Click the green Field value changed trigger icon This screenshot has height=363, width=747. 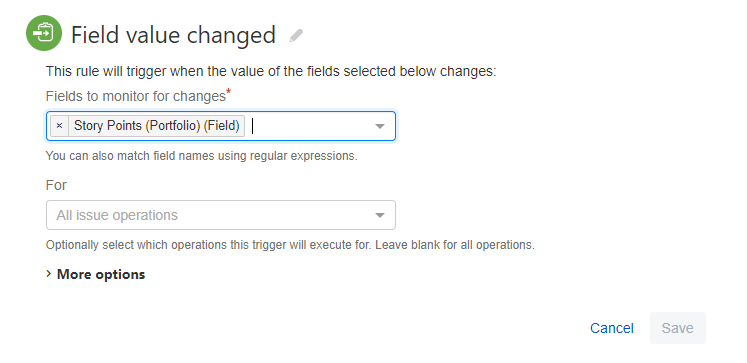(x=44, y=33)
